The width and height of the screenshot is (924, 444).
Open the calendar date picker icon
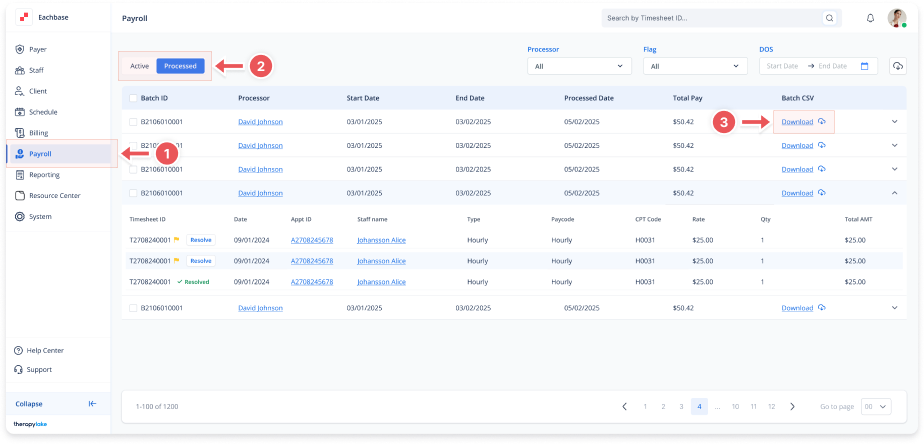(x=864, y=66)
